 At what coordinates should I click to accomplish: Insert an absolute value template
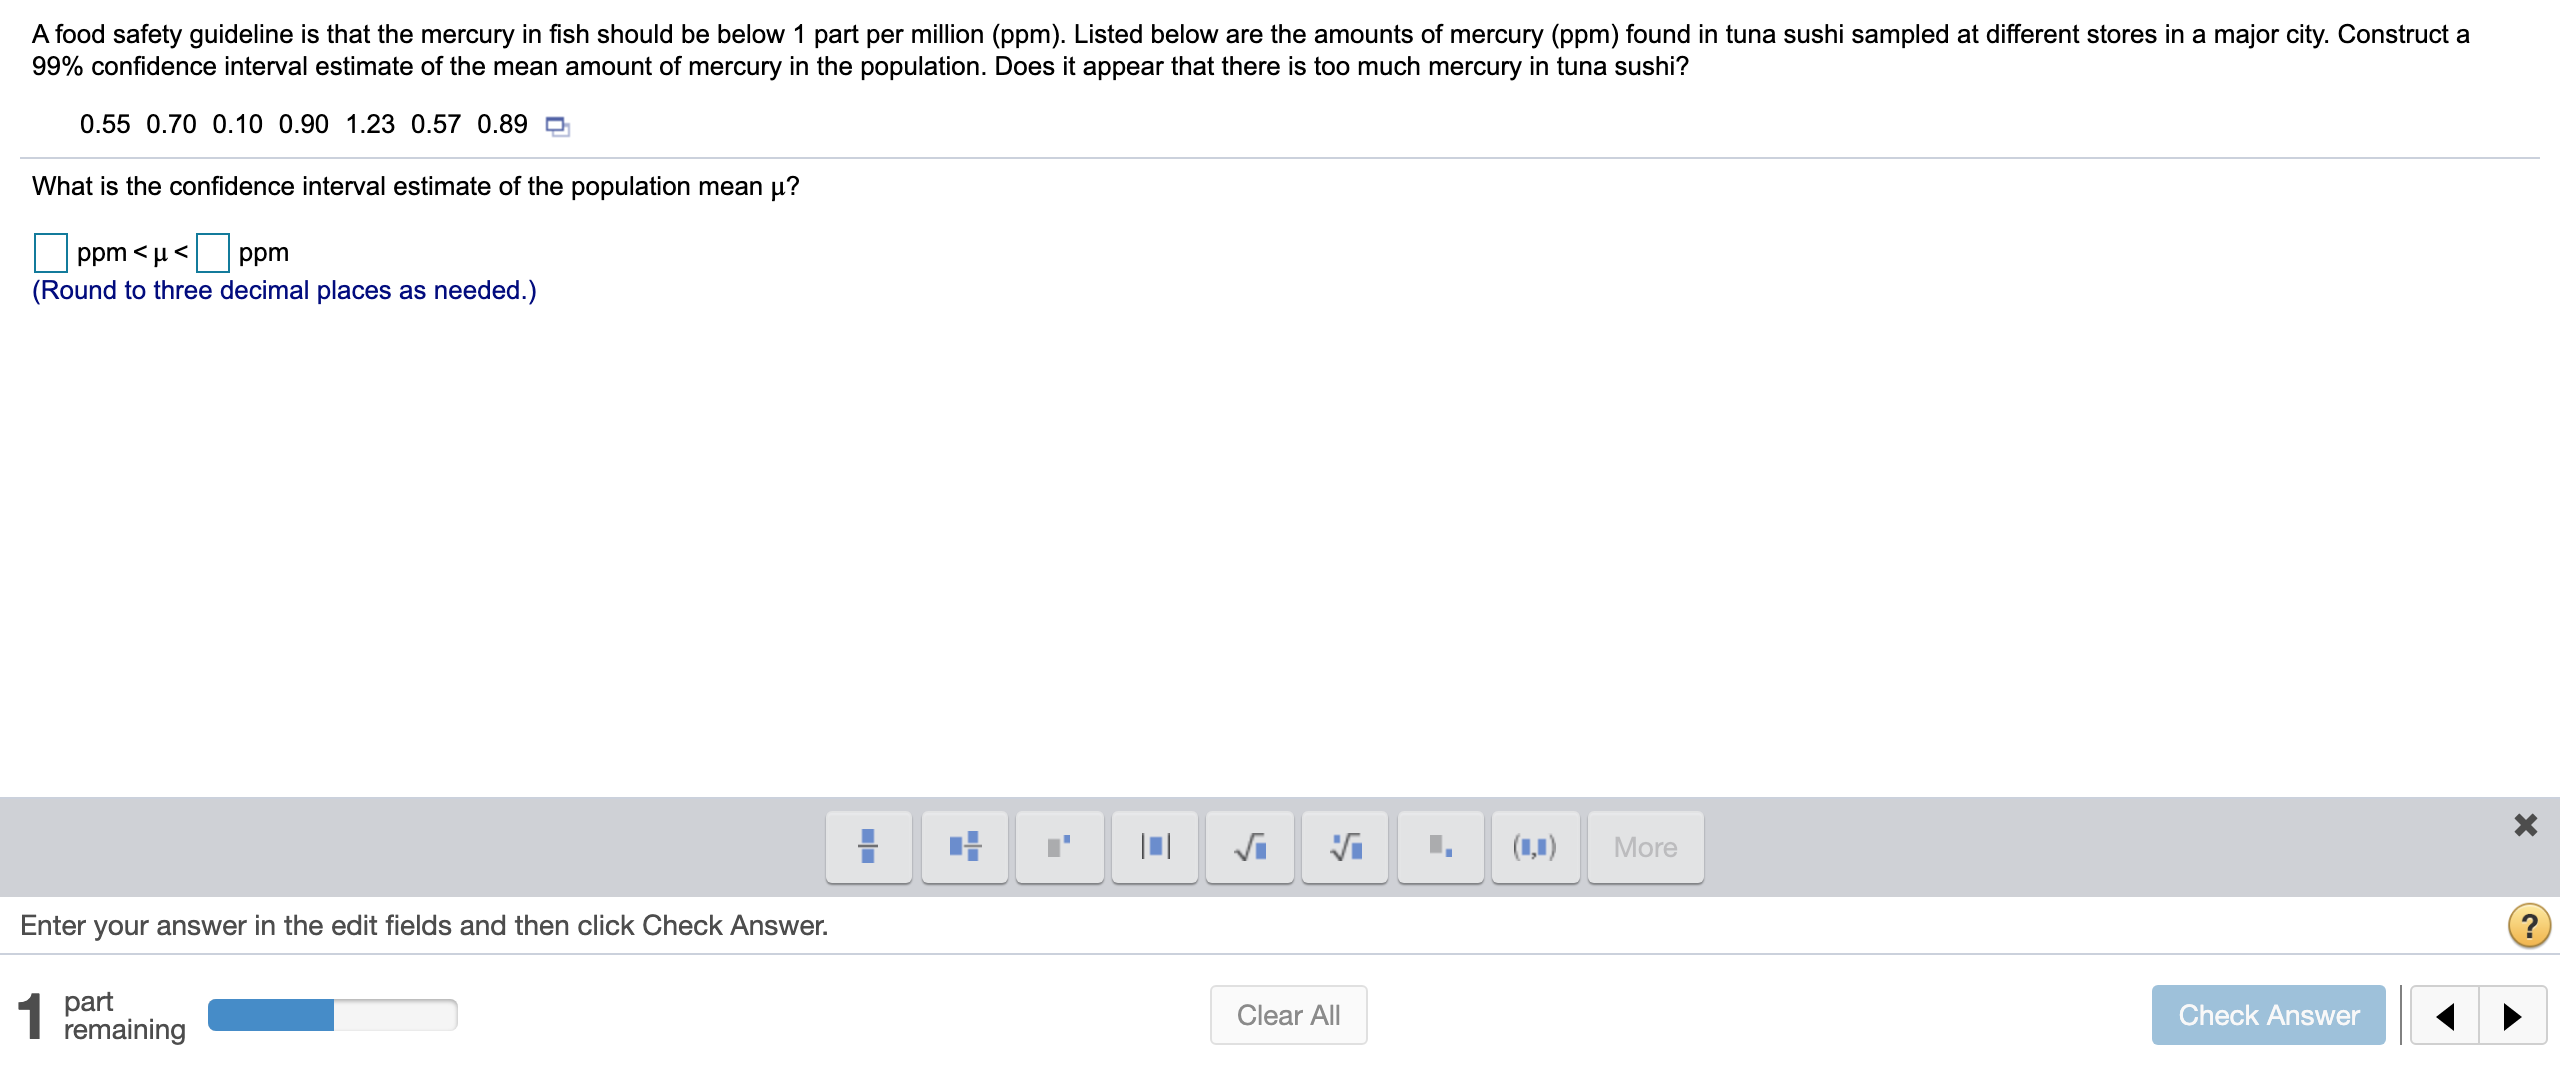point(1155,847)
